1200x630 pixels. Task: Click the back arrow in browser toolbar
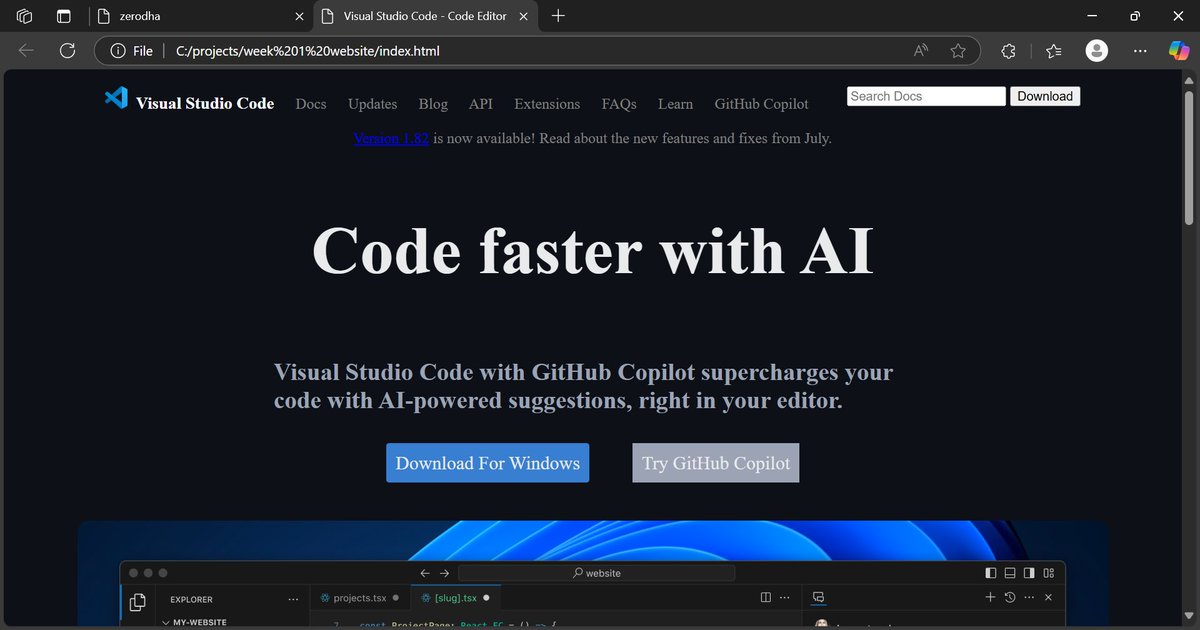tap(26, 51)
